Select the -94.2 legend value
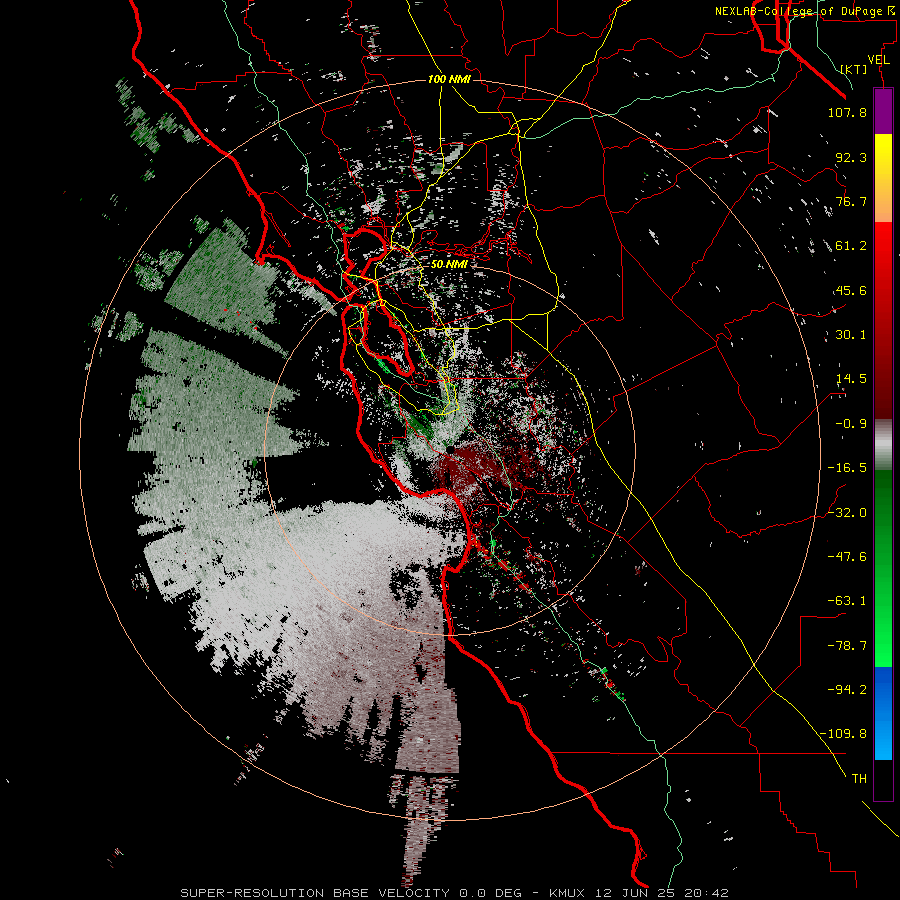 tap(847, 689)
